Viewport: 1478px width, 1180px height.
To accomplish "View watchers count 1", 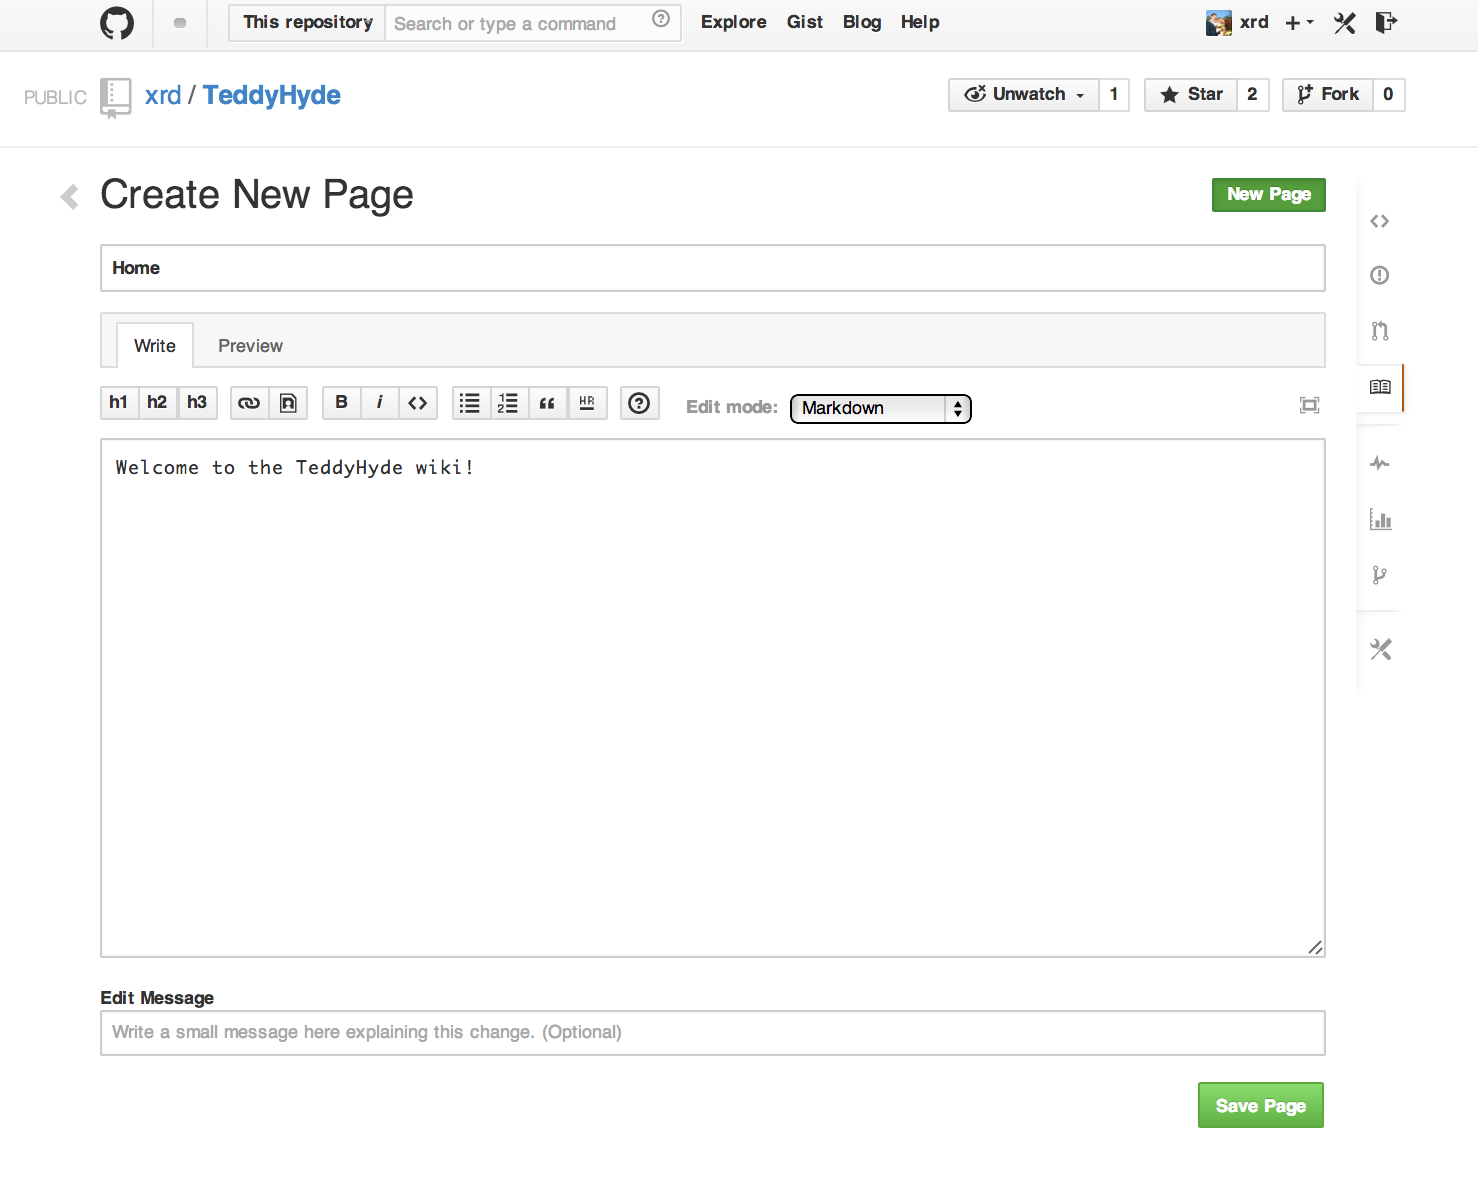I will click(x=1114, y=95).
